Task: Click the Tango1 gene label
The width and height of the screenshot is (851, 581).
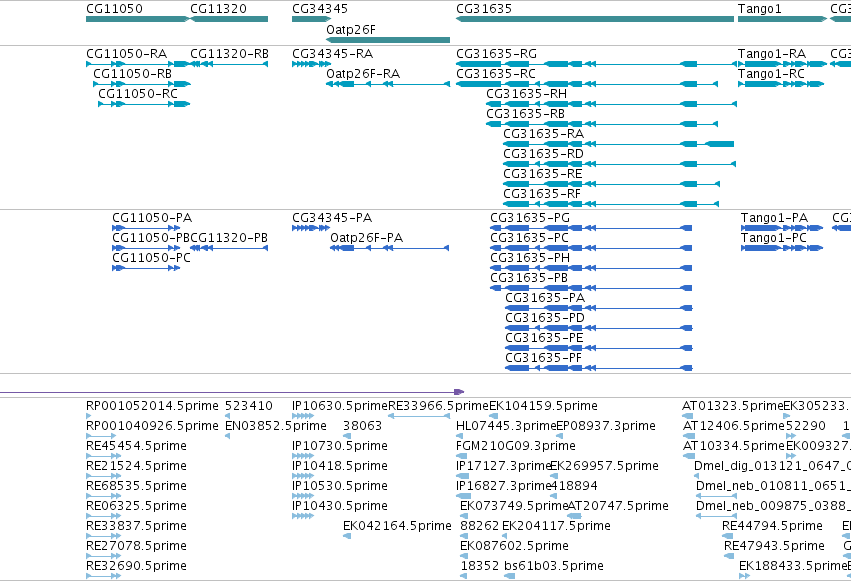Action: [759, 9]
